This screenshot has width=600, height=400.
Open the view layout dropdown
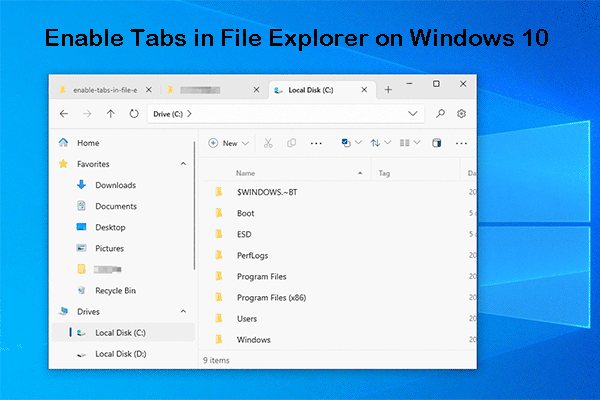(x=410, y=143)
